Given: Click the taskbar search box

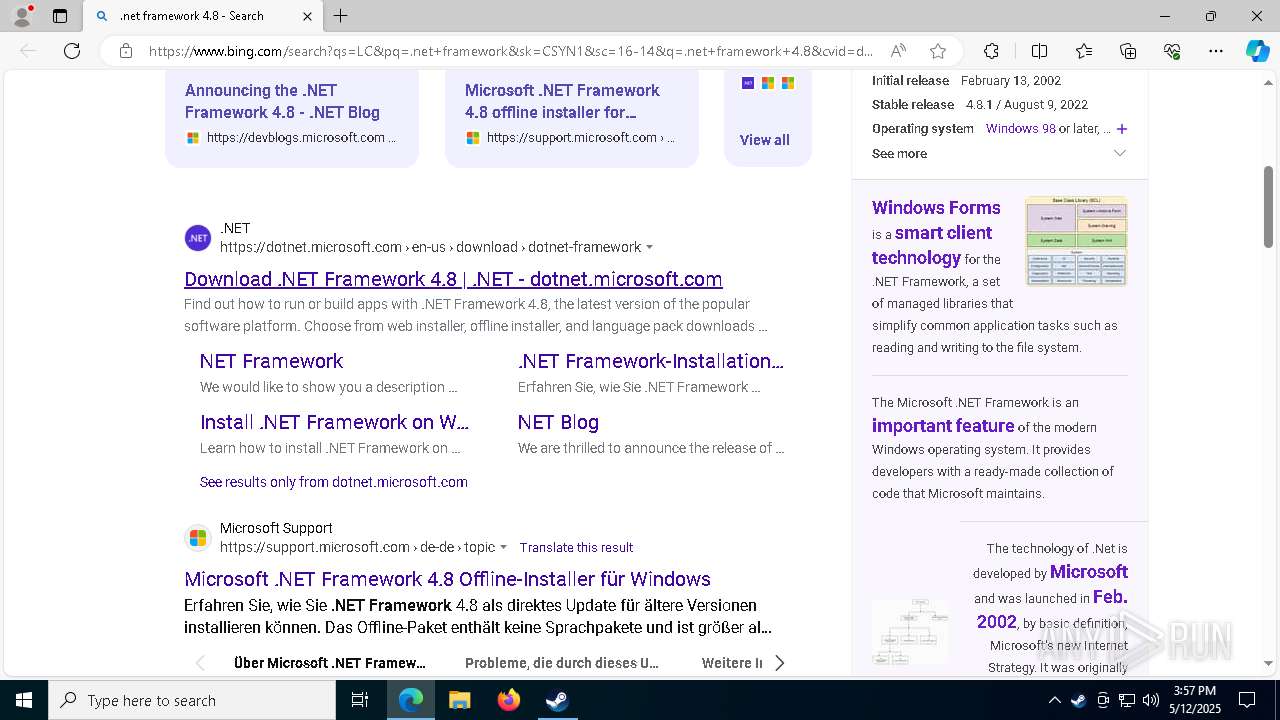Looking at the screenshot, I should coord(192,701).
